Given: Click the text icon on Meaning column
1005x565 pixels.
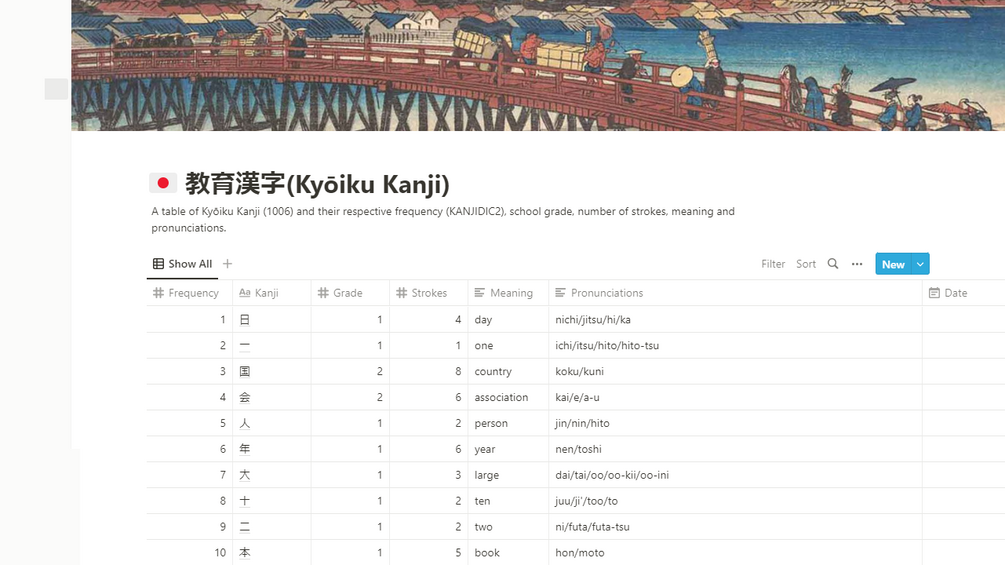Looking at the screenshot, I should [x=479, y=293].
